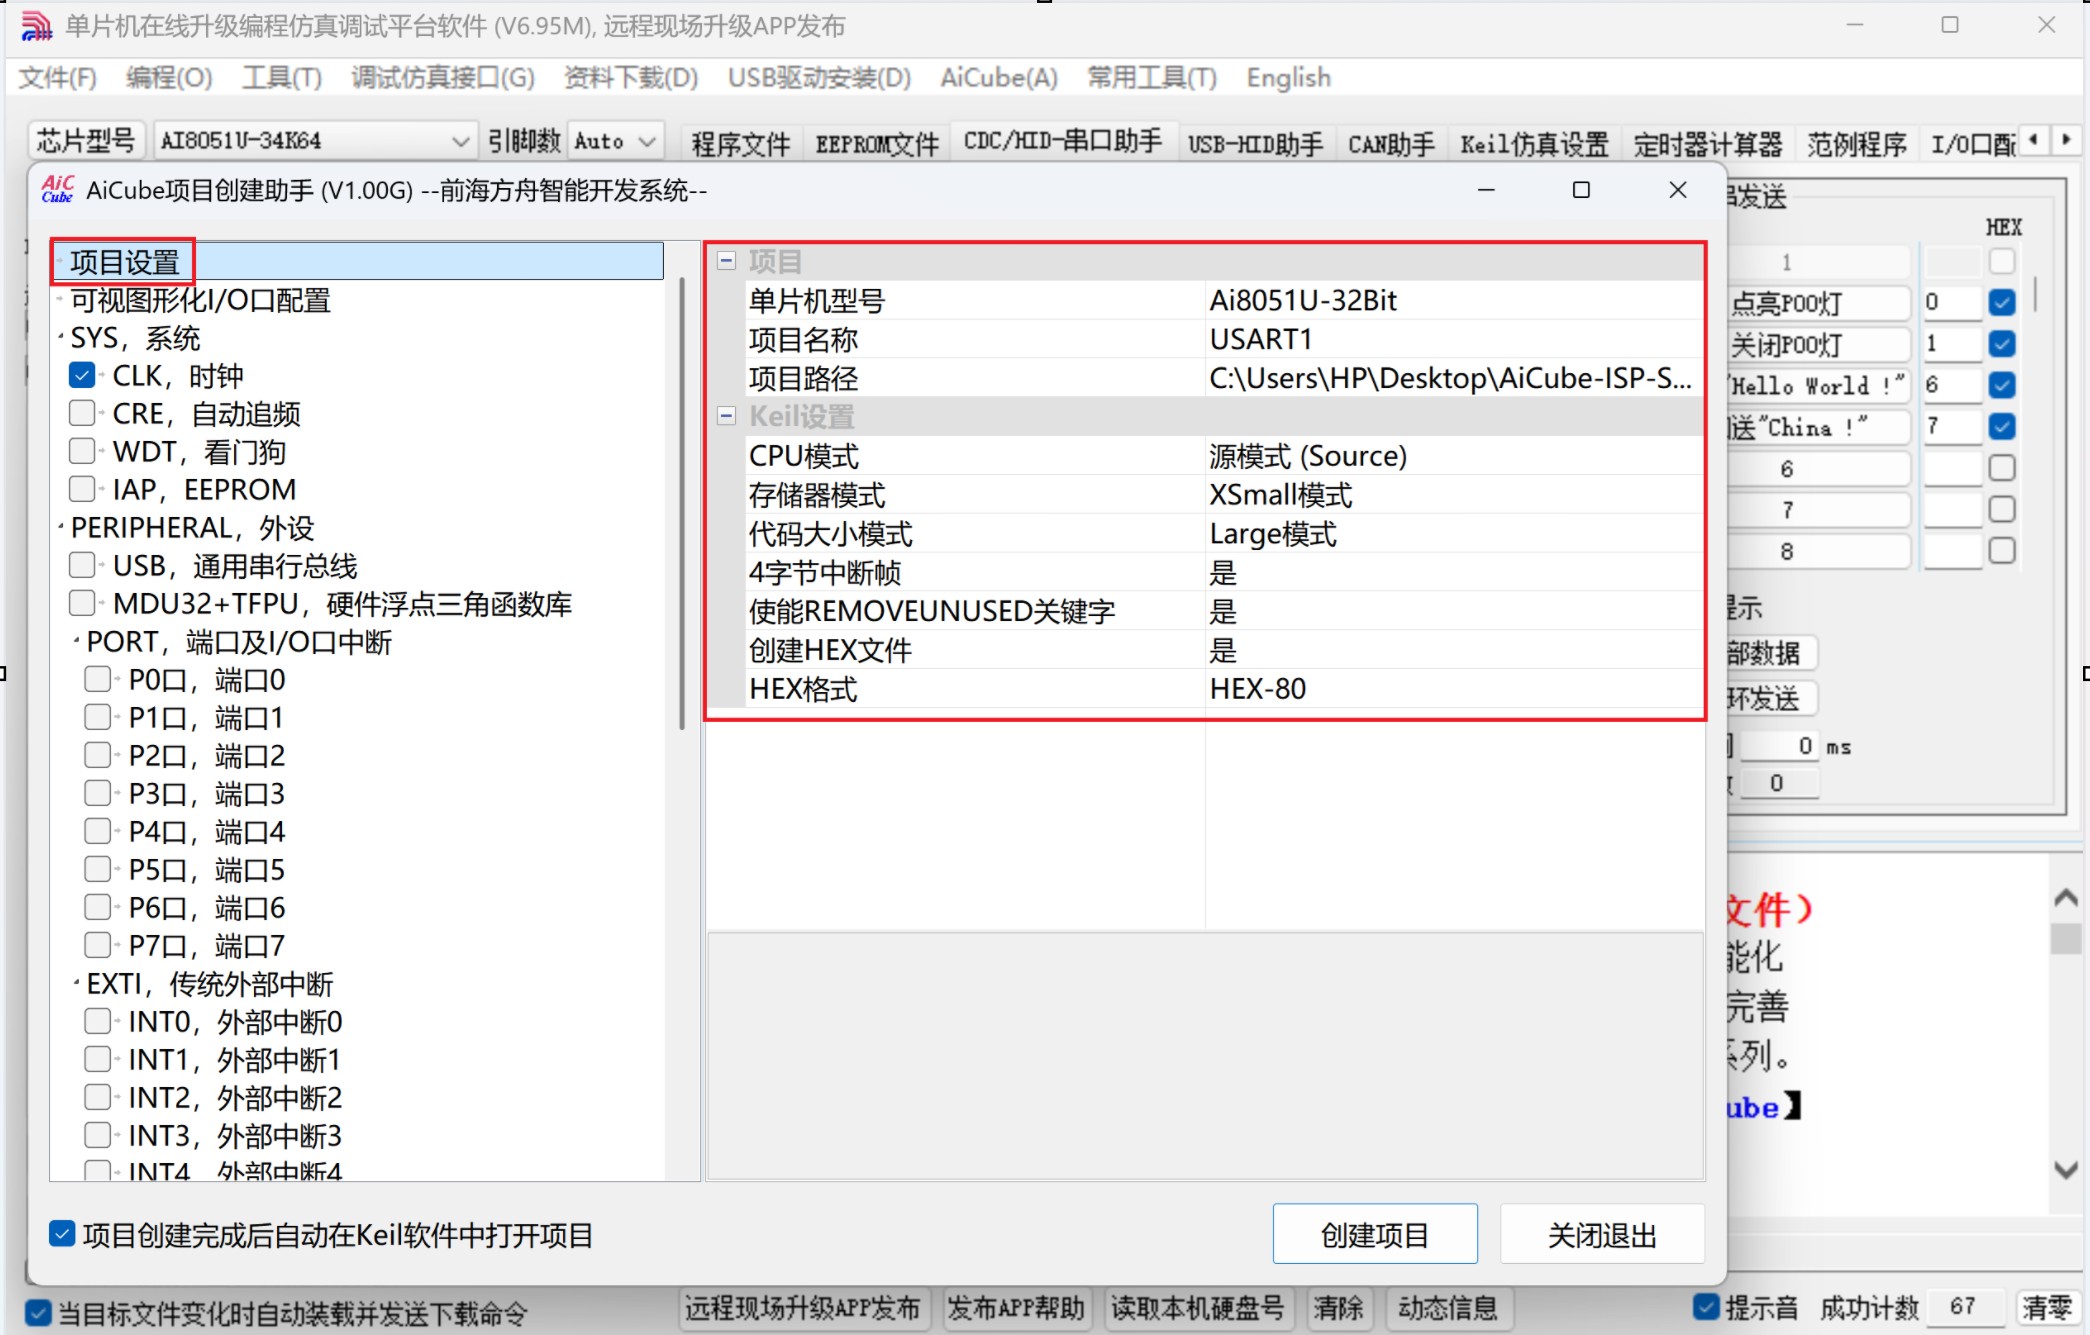
Task: Toggle auto-load on target file change checkbox
Action: pos(38,1312)
